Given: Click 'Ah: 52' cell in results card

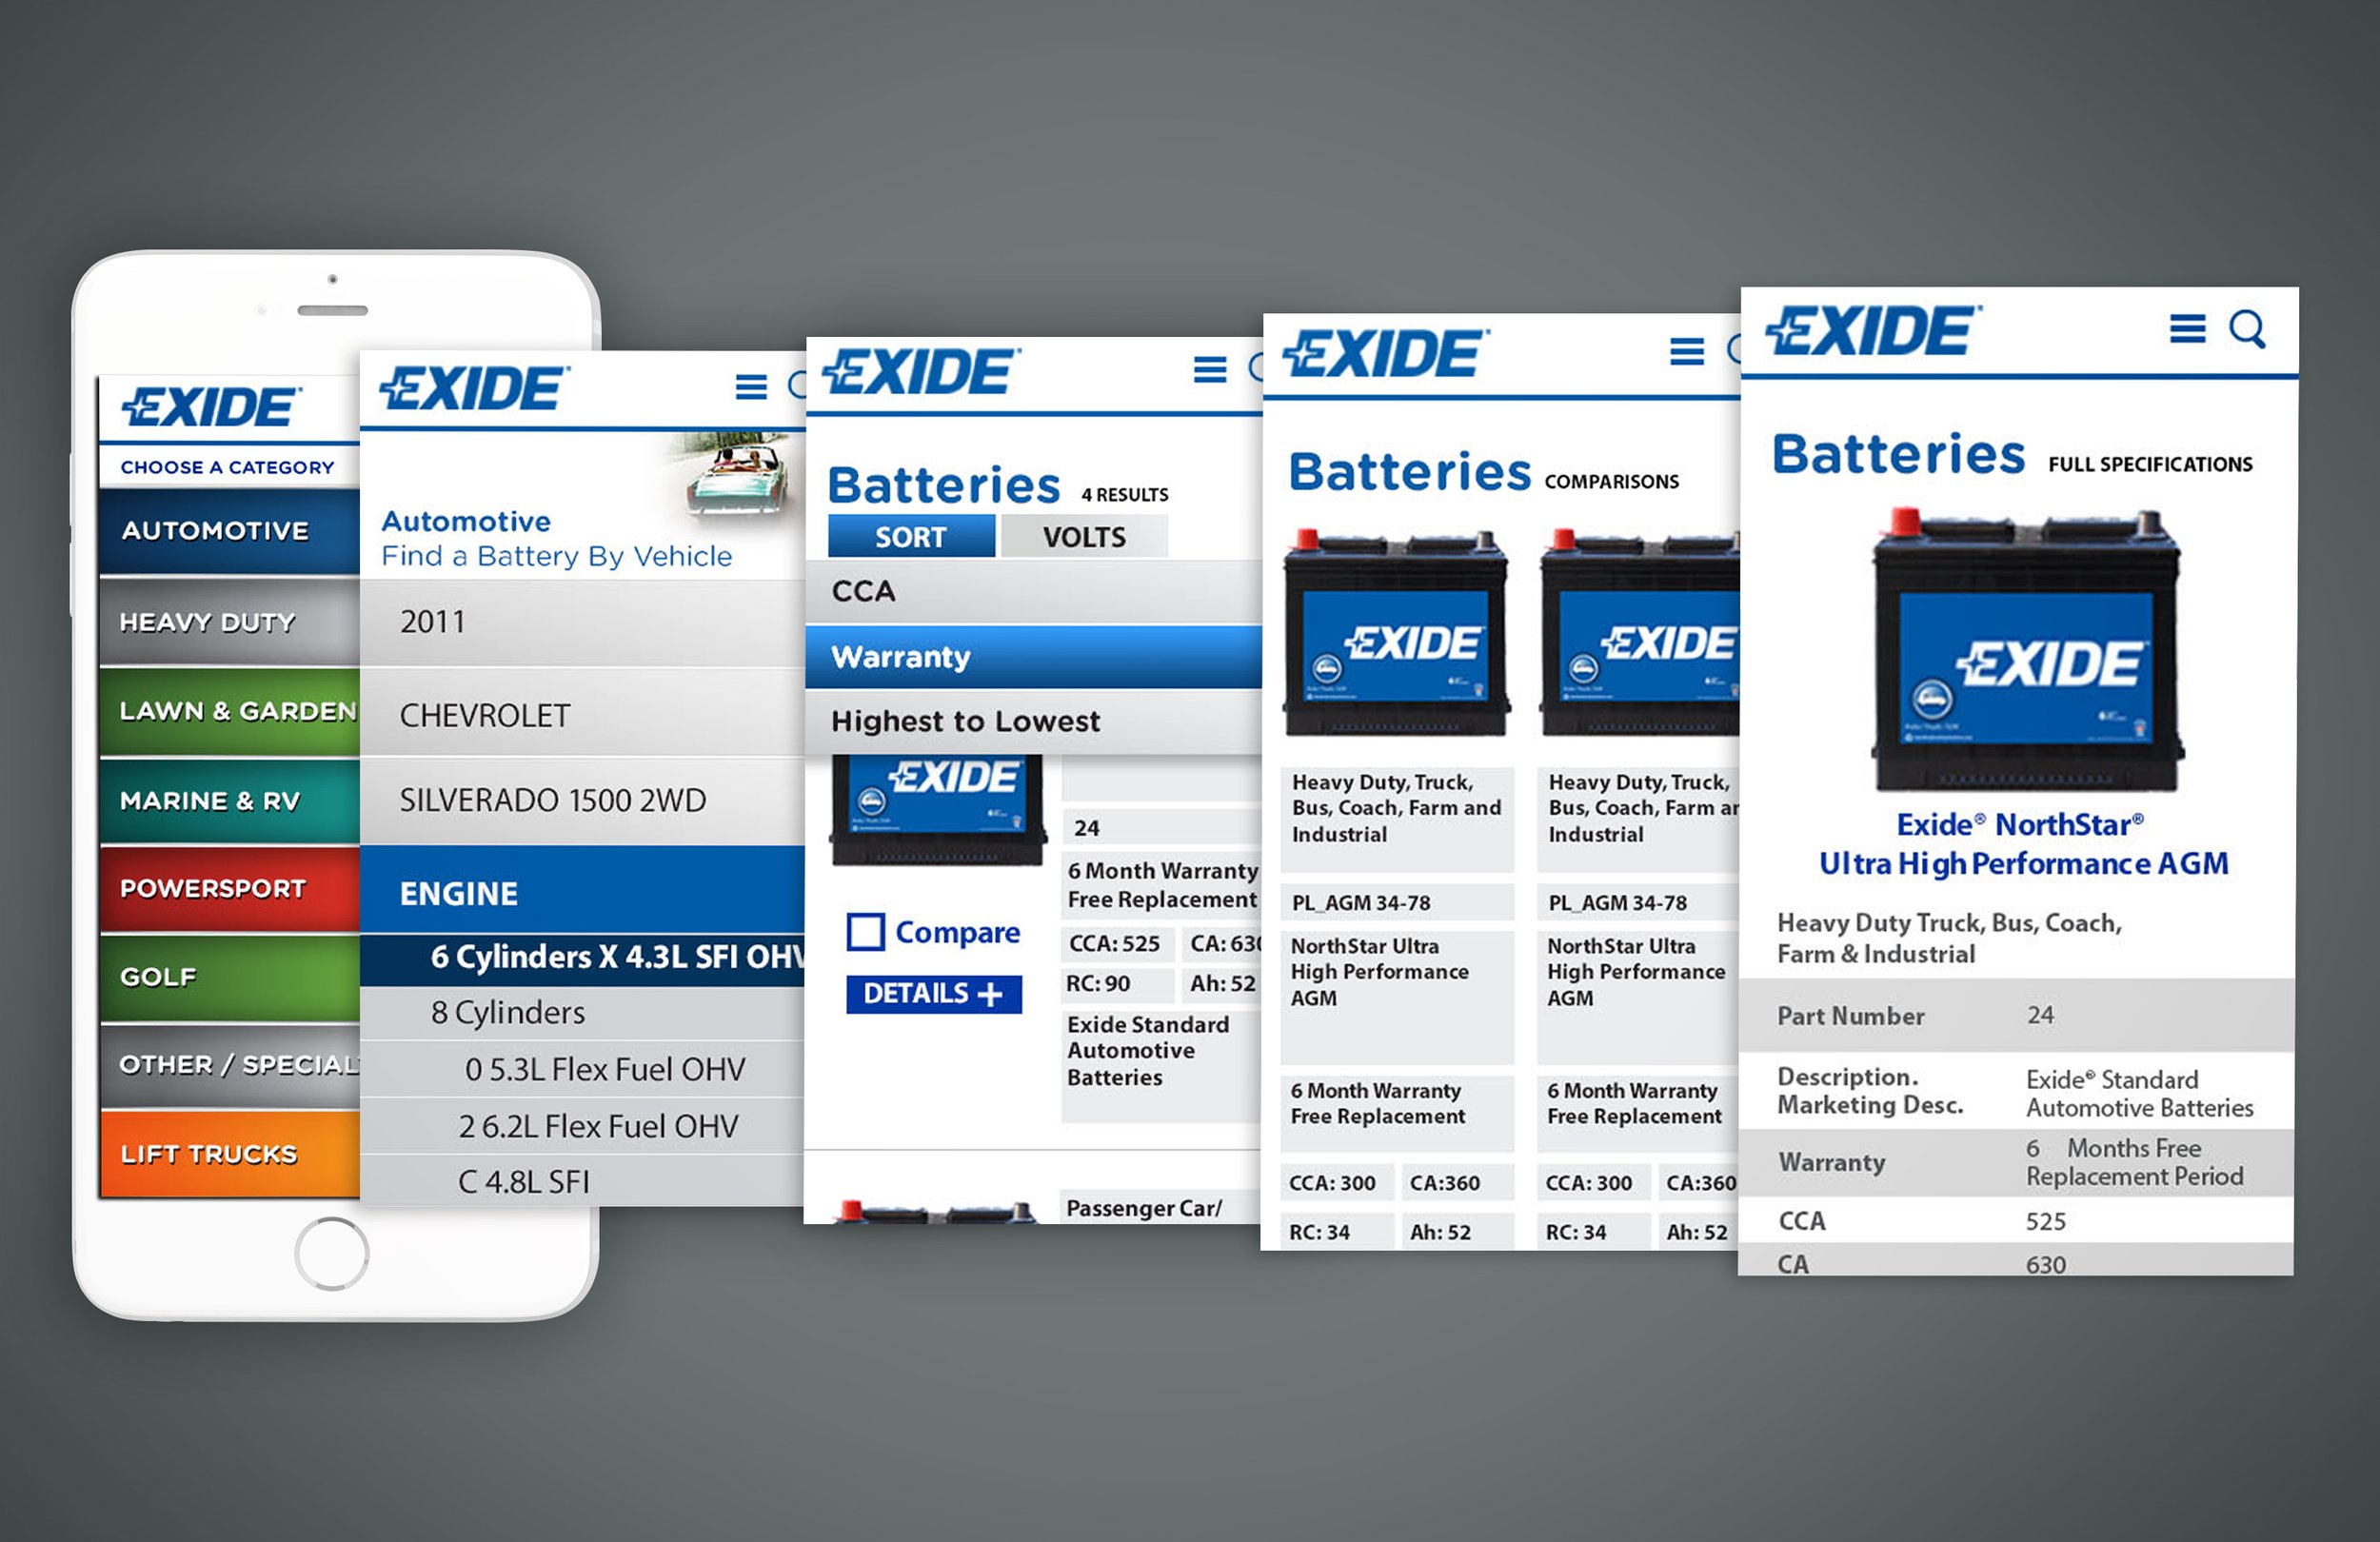Looking at the screenshot, I should point(1222,983).
